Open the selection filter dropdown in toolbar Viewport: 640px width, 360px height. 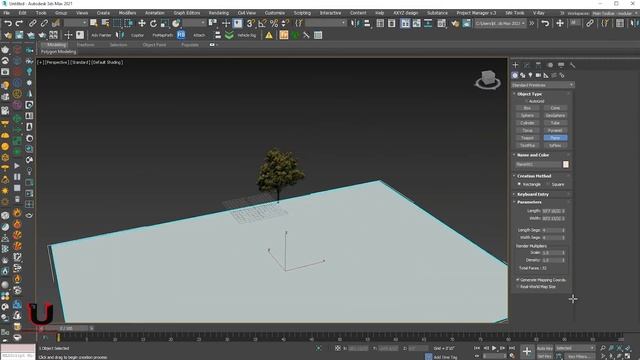pos(76,23)
